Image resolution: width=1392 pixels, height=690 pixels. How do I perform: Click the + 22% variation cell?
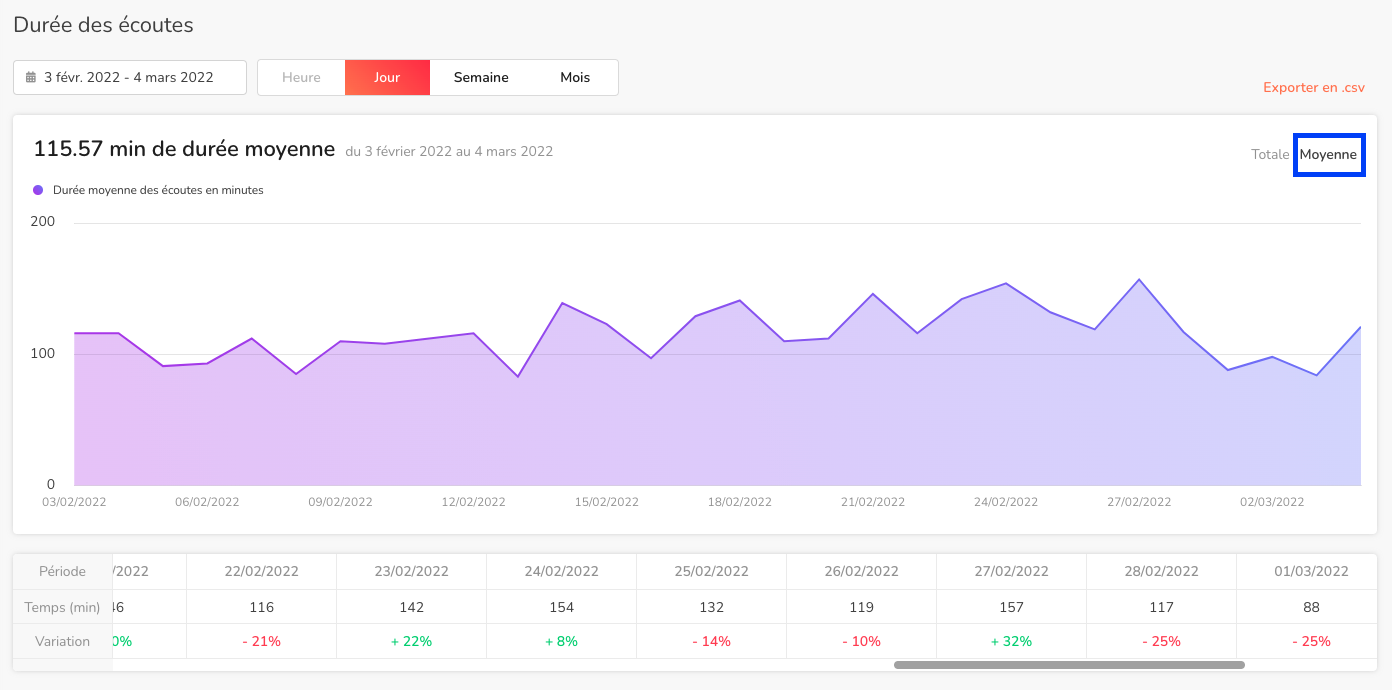click(412, 641)
